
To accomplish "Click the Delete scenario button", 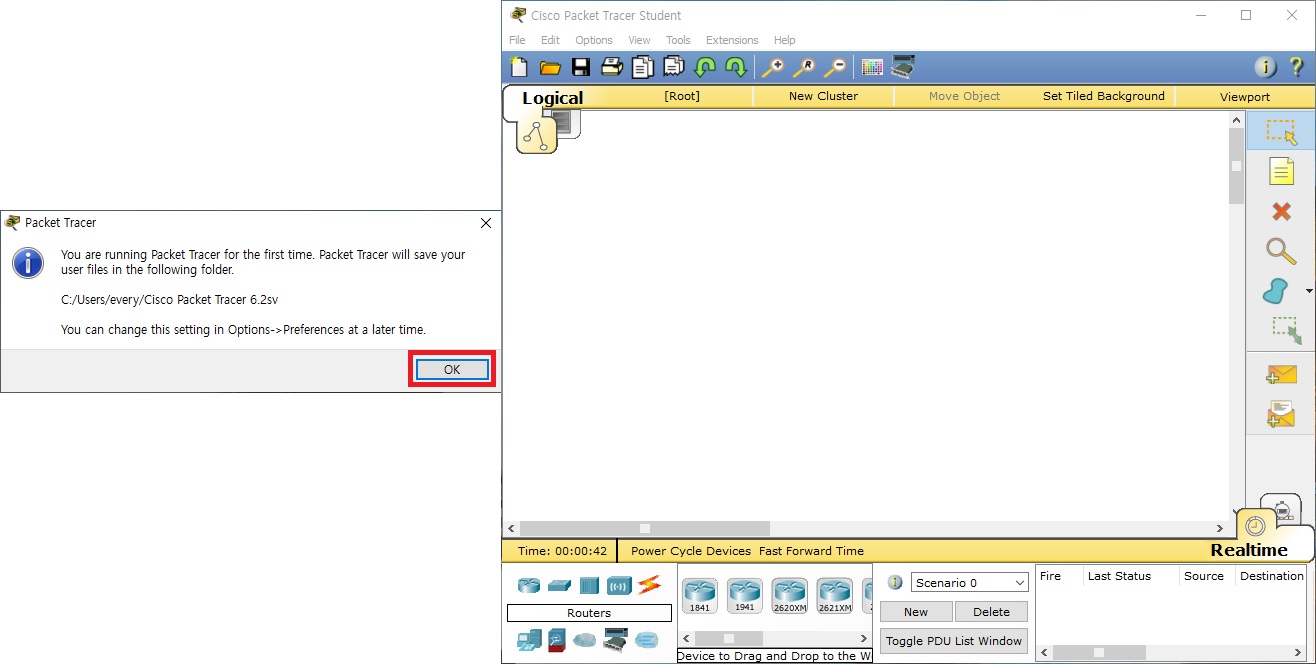I will 991,612.
